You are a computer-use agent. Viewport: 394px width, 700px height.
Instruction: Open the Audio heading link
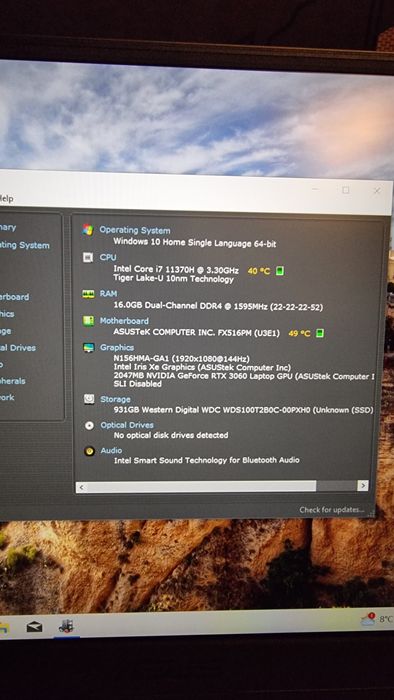pos(112,450)
